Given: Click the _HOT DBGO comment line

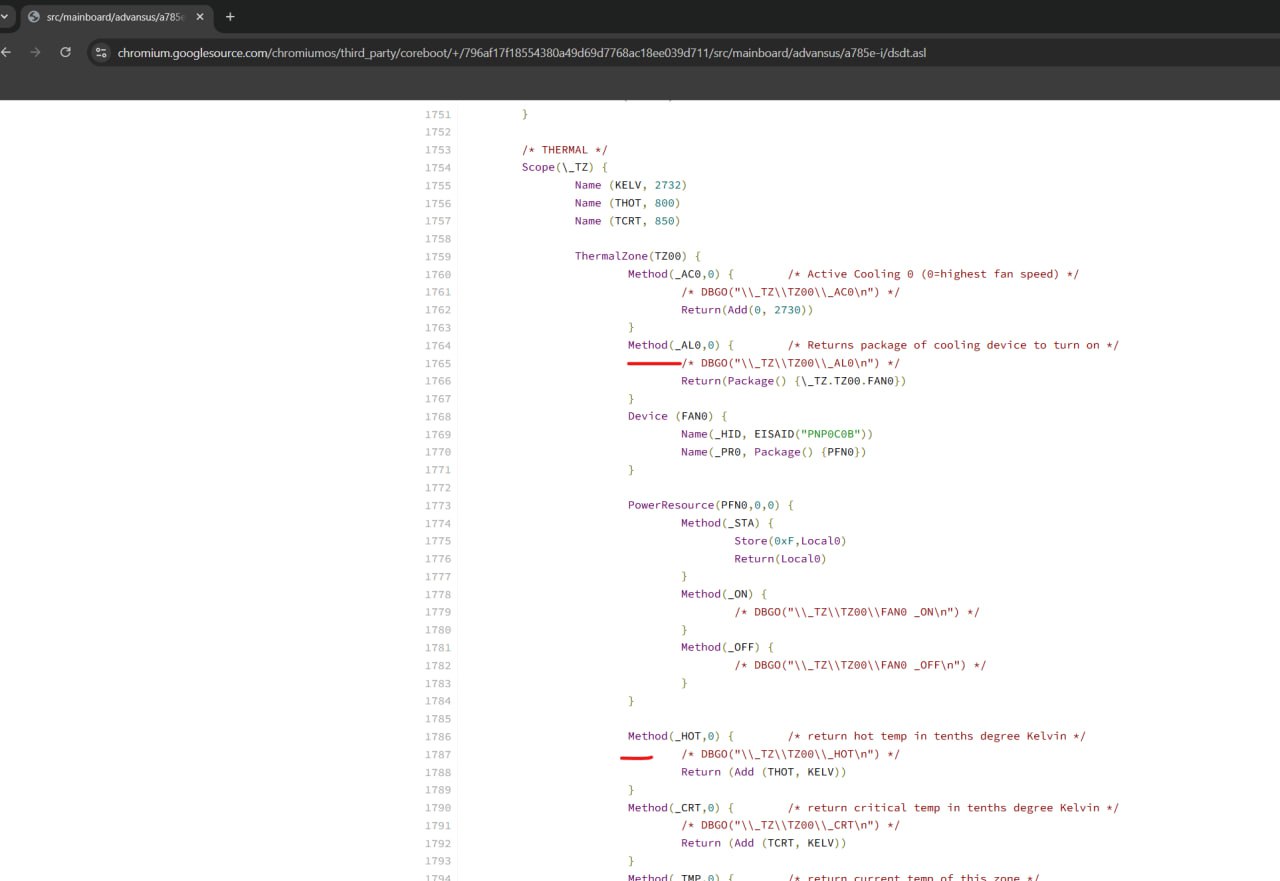Looking at the screenshot, I should pyautogui.click(x=791, y=754).
